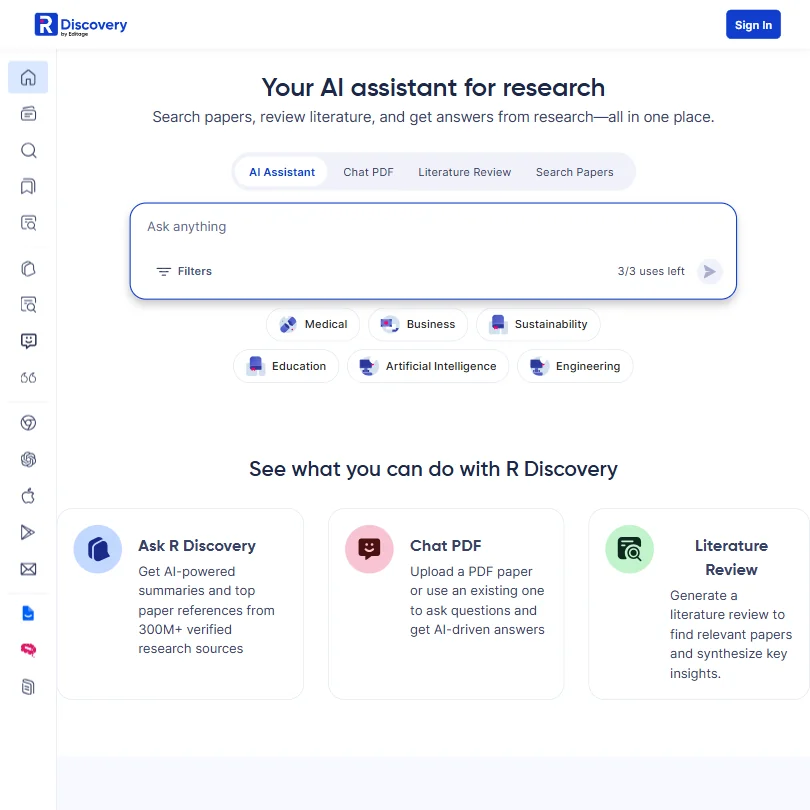Open the blue document smile icon
The height and width of the screenshot is (810, 810).
click(28, 613)
